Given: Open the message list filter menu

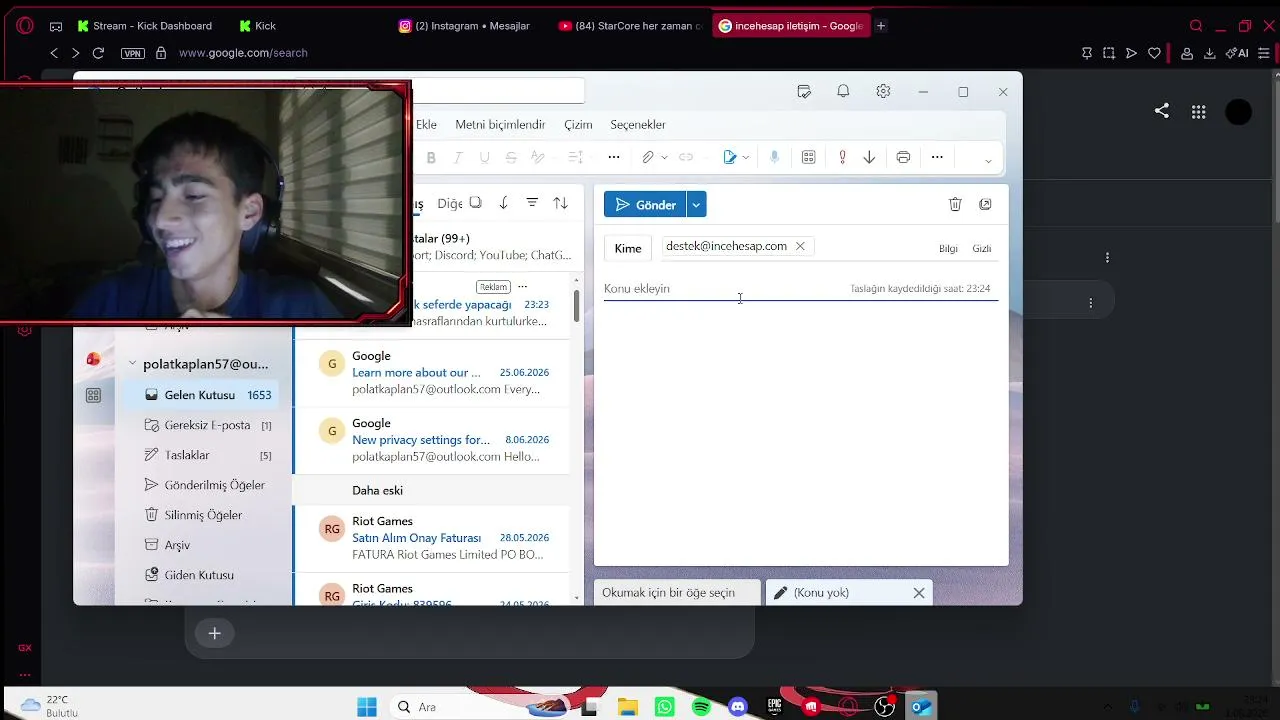Looking at the screenshot, I should pos(532,203).
